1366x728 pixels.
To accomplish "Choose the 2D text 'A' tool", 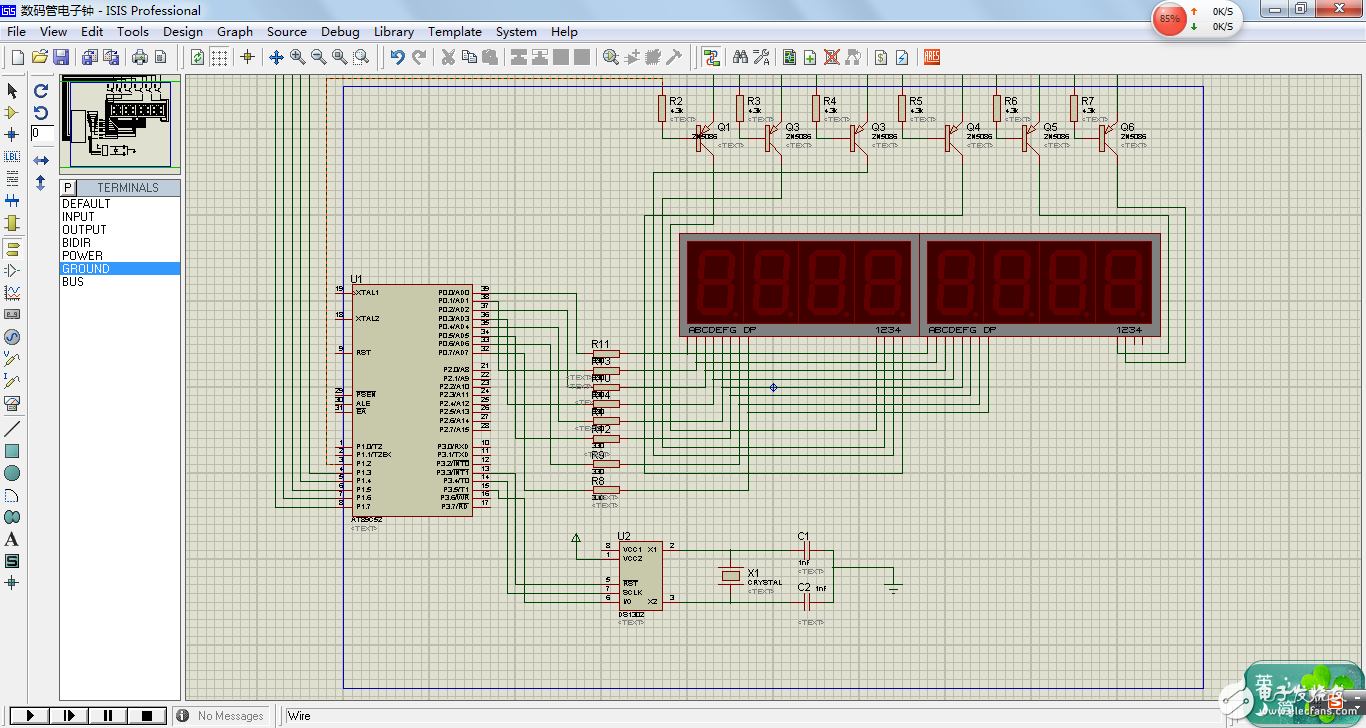I will (12, 539).
